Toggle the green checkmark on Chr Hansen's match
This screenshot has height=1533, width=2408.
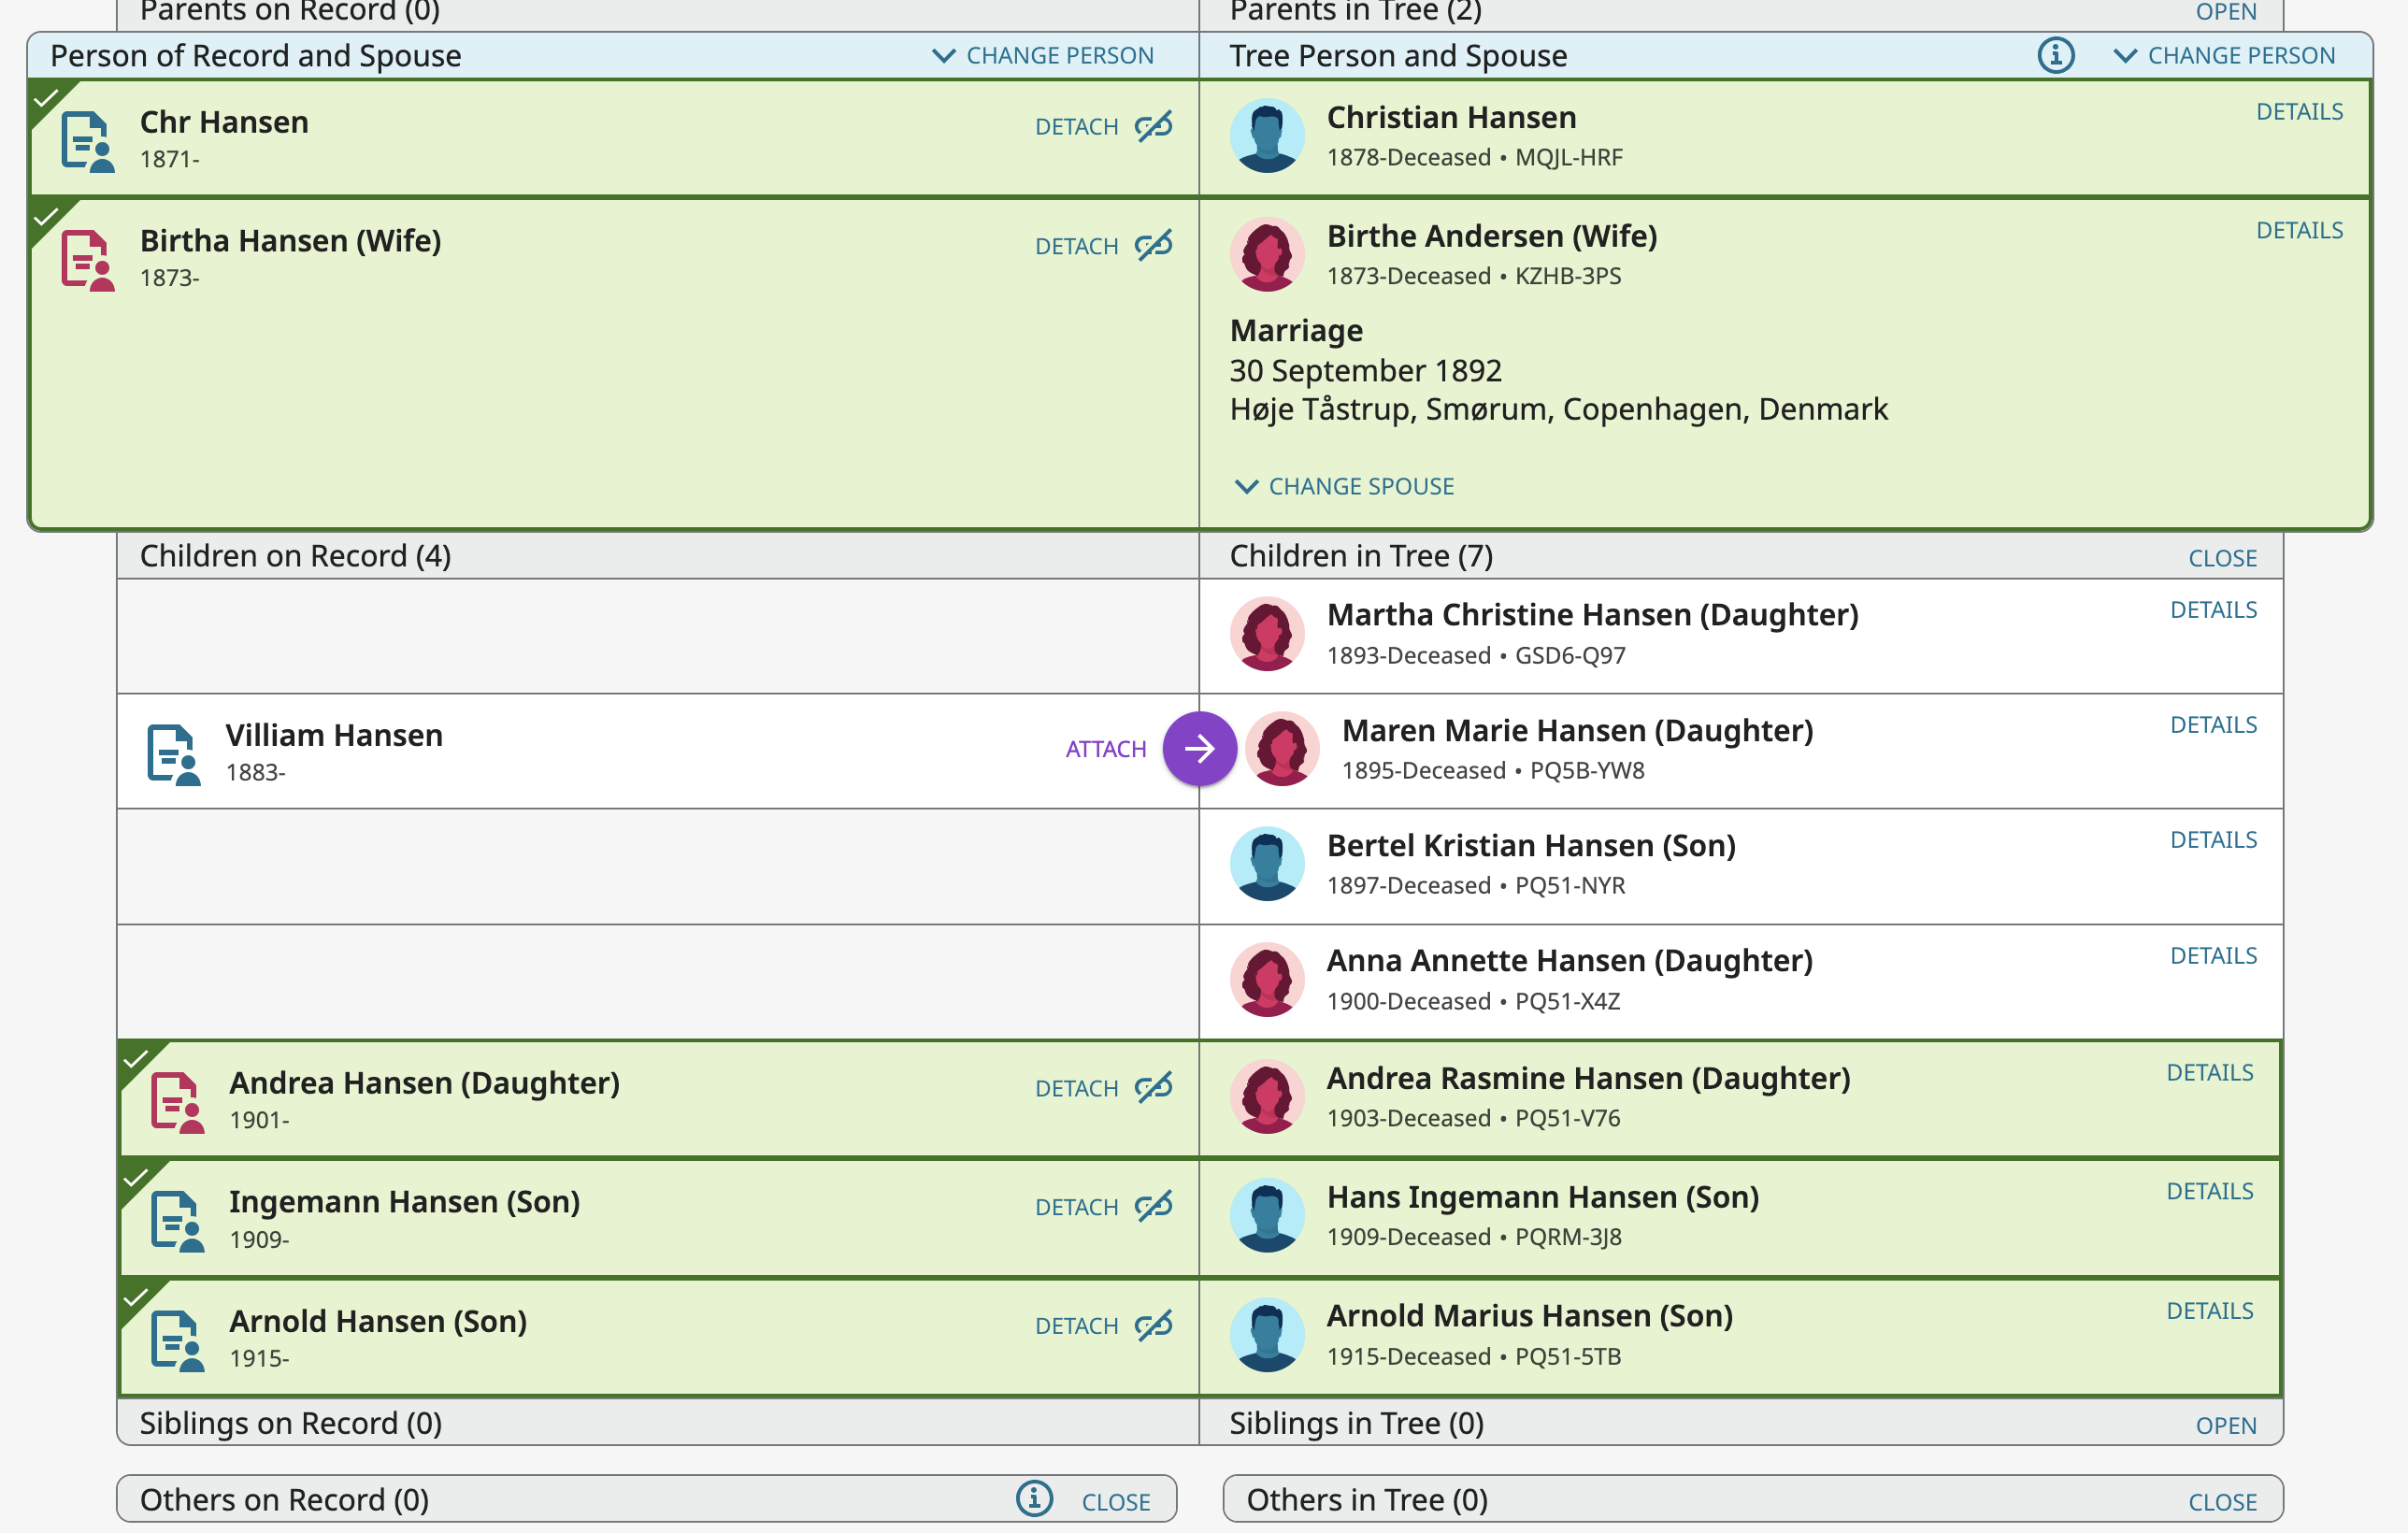[46, 98]
